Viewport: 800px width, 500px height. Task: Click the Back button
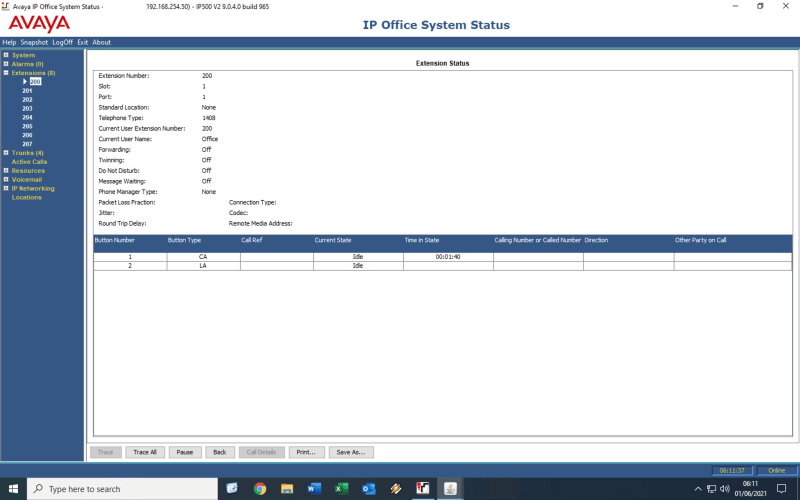pos(220,452)
